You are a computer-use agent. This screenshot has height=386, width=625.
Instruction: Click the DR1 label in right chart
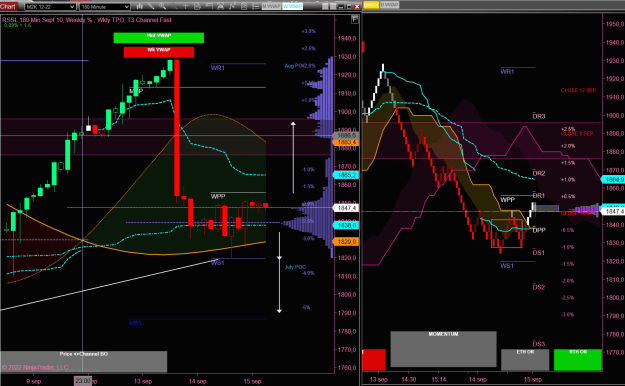click(539, 196)
